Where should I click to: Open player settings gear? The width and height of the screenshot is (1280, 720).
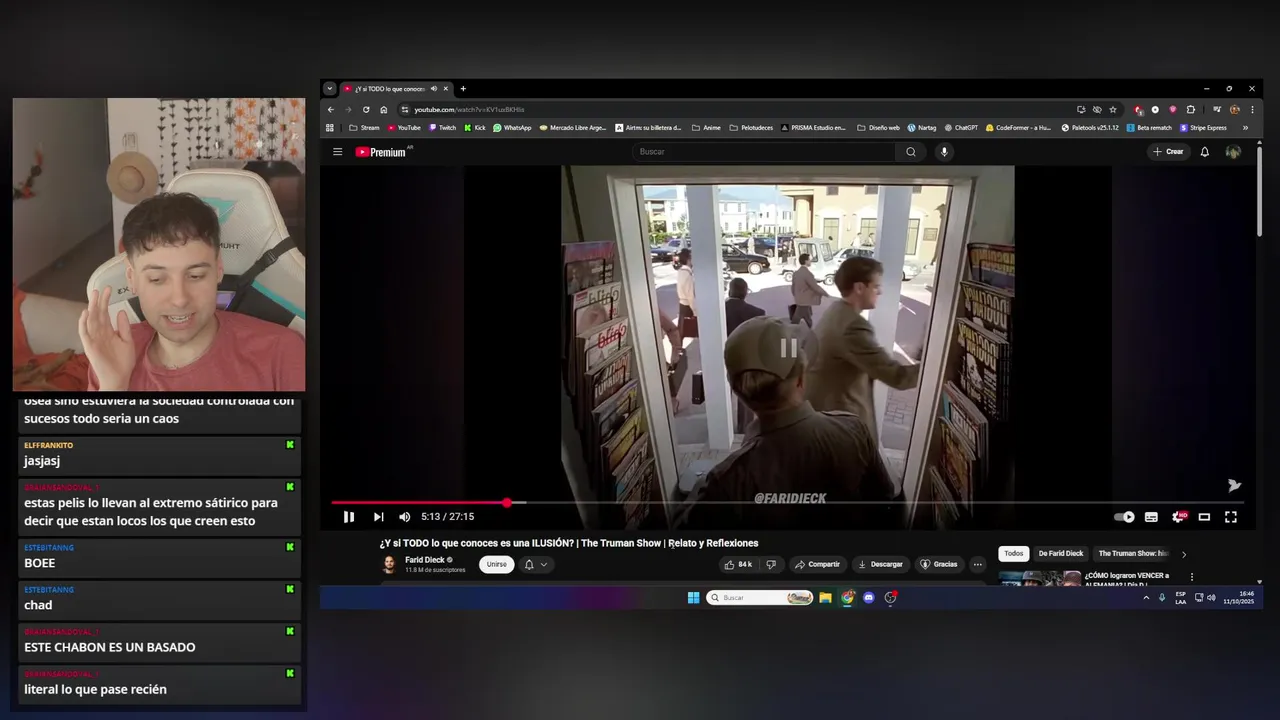point(1178,517)
